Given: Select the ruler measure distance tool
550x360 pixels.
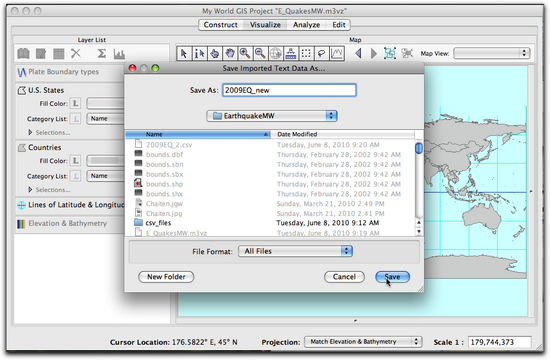Looking at the screenshot, I should tap(291, 53).
